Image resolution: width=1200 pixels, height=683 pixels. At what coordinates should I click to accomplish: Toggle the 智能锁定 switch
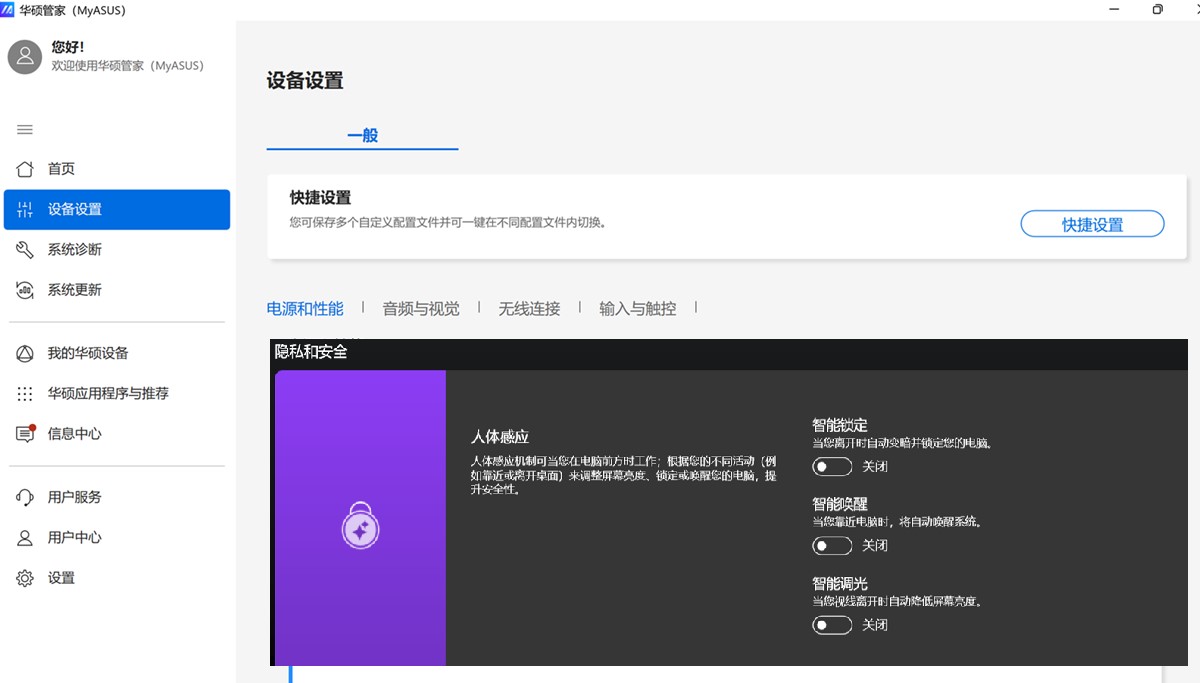click(x=832, y=466)
